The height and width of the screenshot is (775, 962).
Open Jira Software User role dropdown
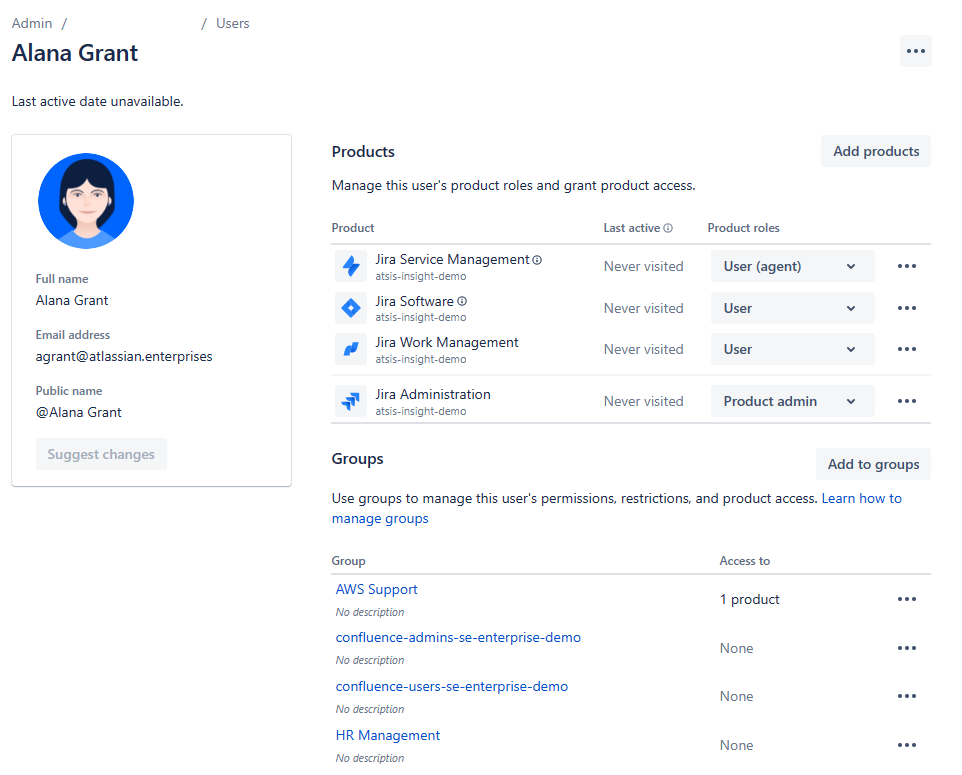[x=792, y=308]
